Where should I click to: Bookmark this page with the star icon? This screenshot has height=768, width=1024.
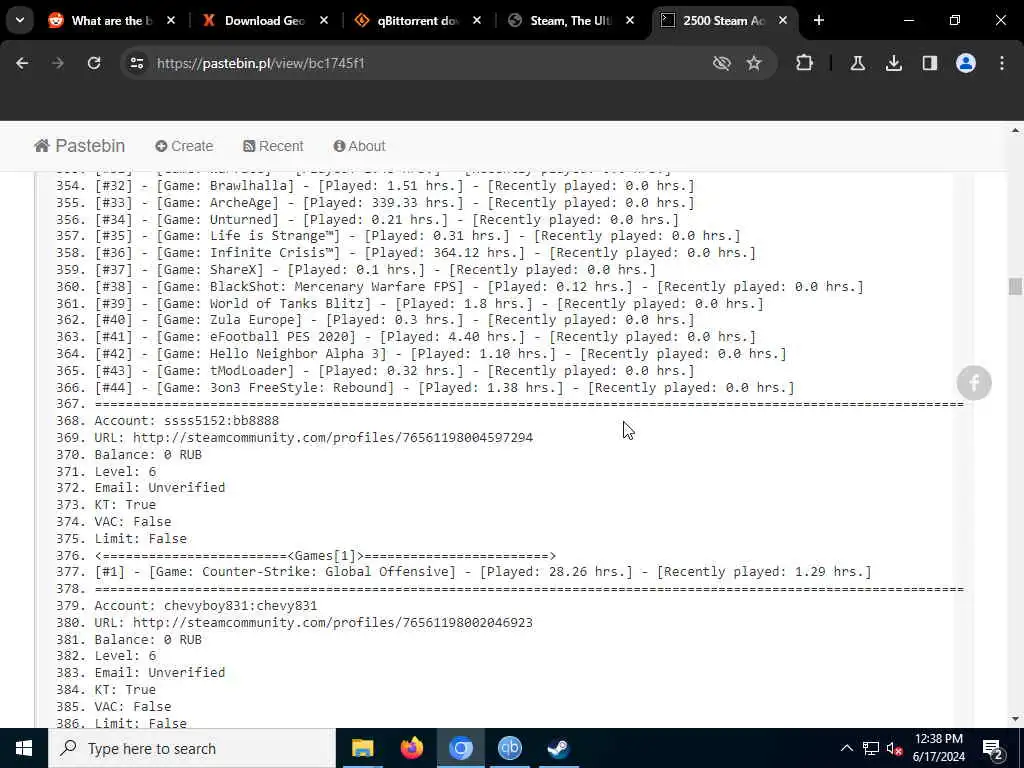754,63
